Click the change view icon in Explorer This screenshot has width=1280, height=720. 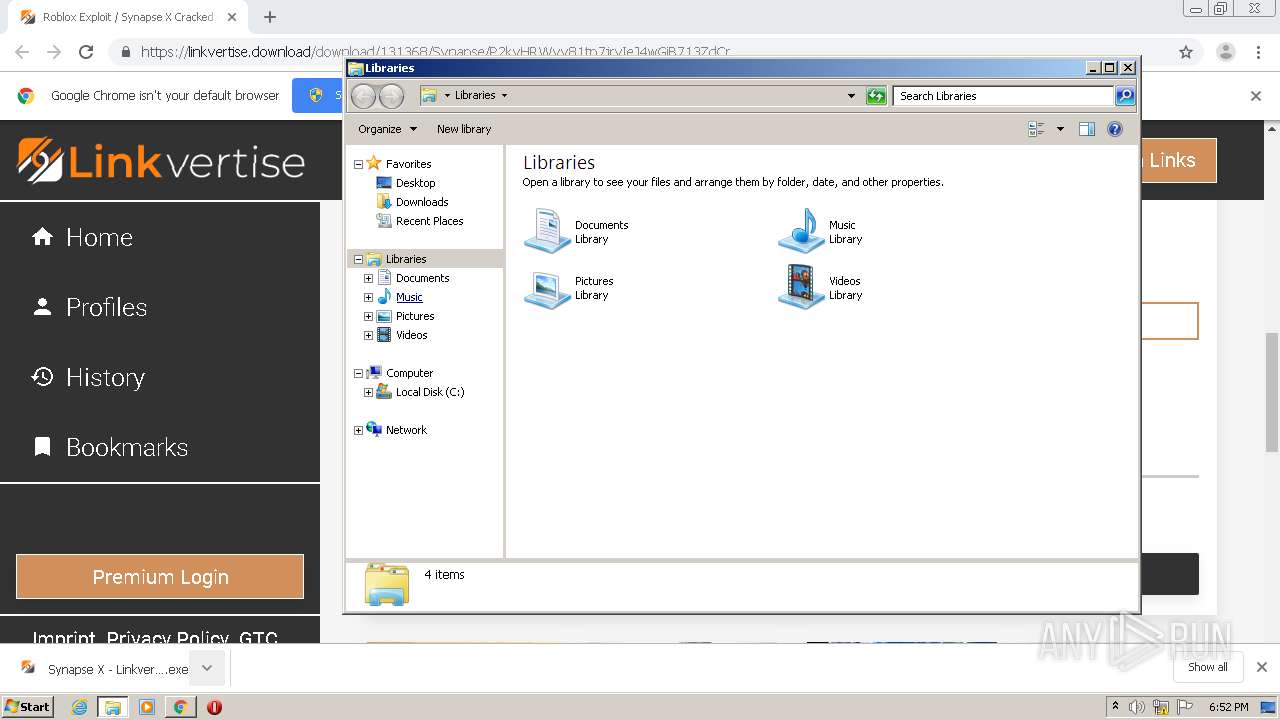1036,129
